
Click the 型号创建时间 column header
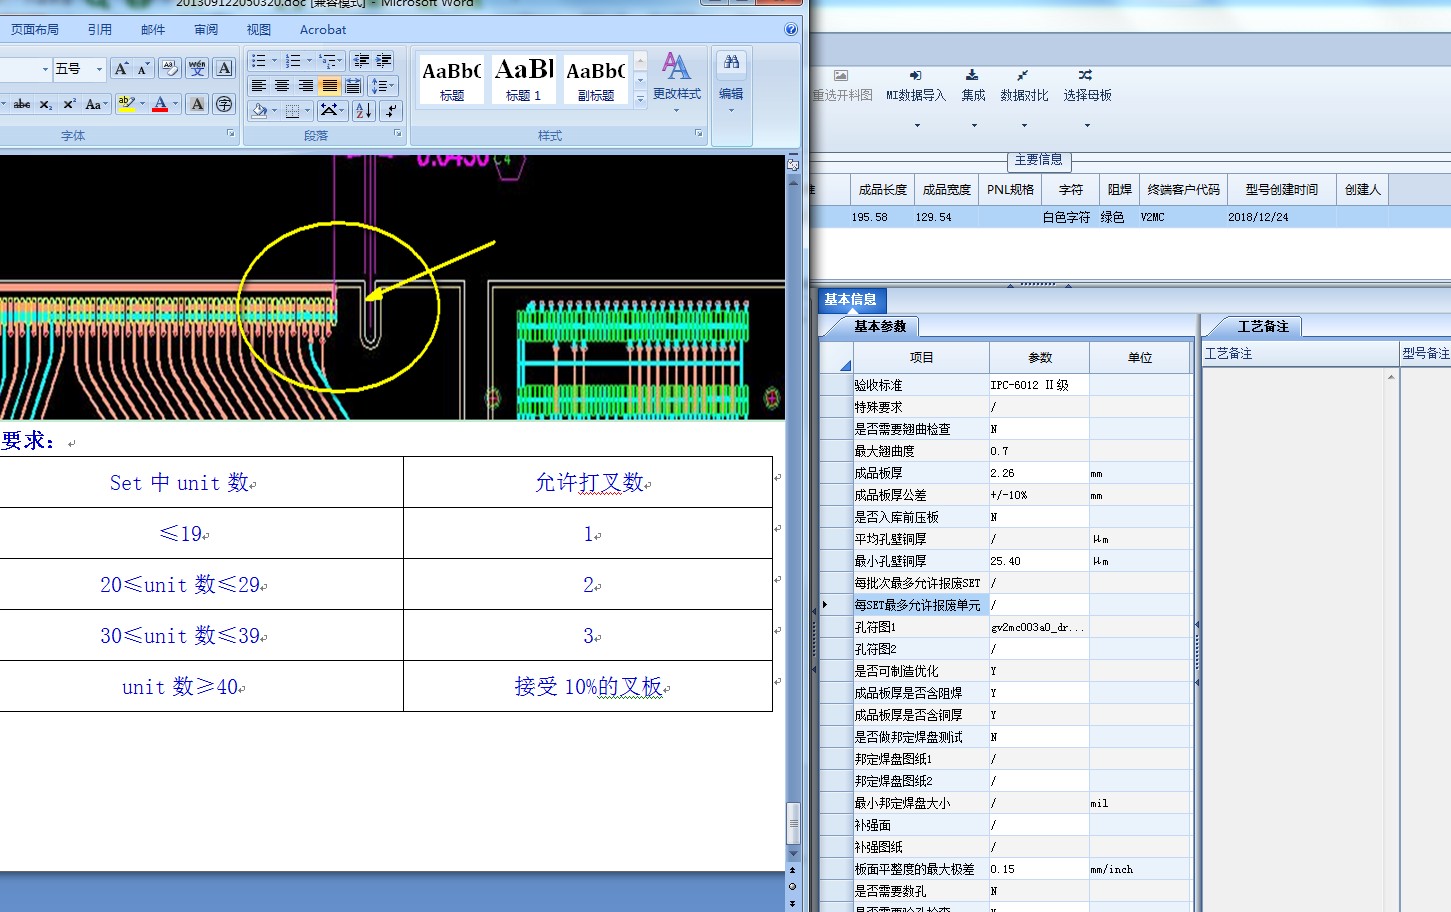pos(1281,189)
